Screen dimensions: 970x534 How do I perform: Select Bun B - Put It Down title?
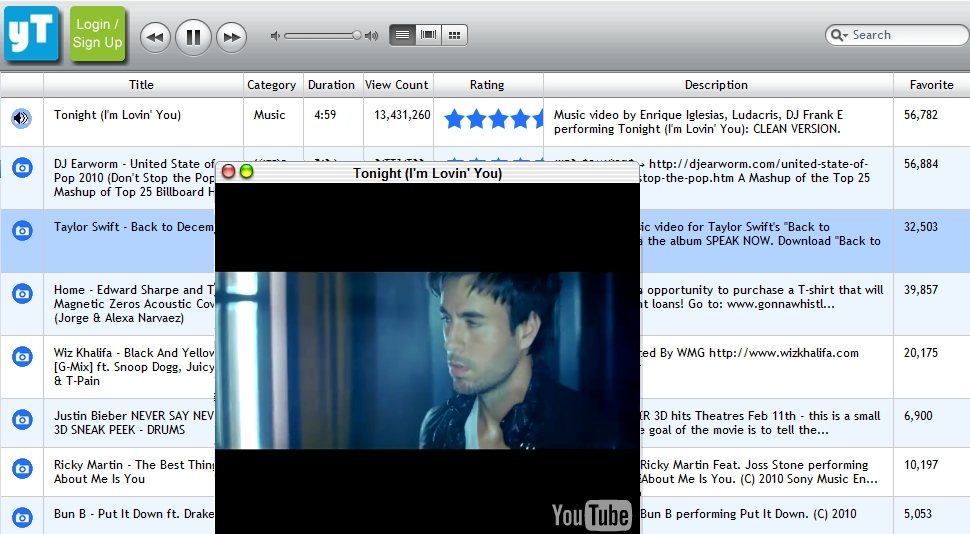(134, 514)
